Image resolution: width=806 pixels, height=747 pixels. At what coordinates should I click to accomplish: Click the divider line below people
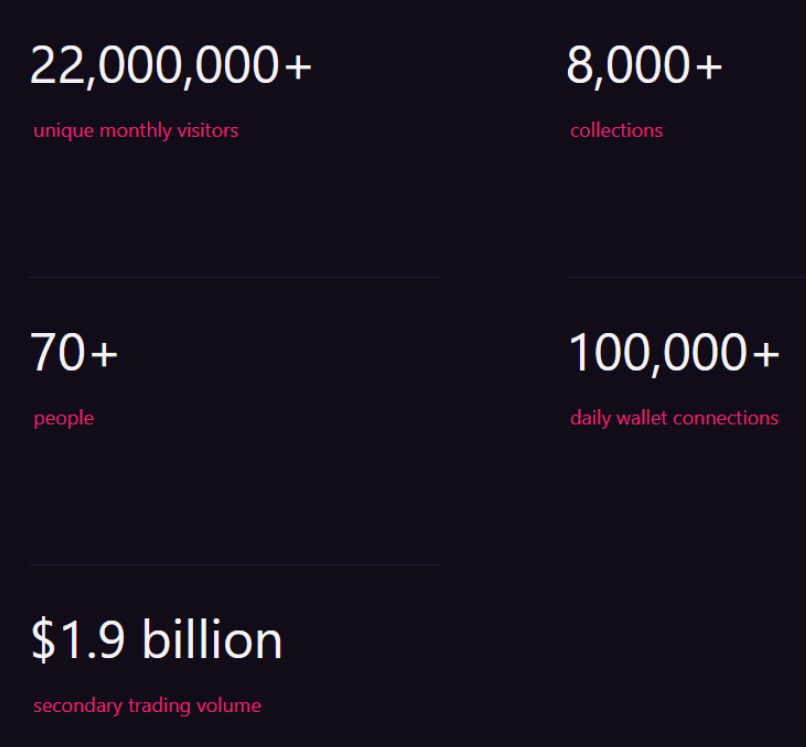coord(234,565)
